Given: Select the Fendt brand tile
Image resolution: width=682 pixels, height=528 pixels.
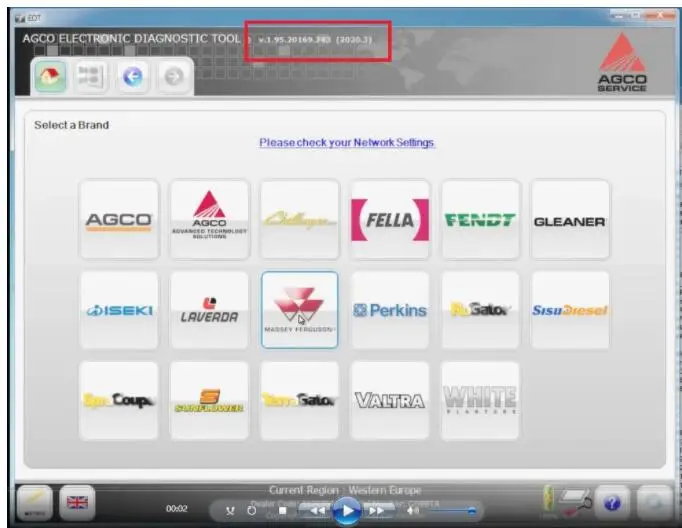Looking at the screenshot, I should pyautogui.click(x=480, y=220).
